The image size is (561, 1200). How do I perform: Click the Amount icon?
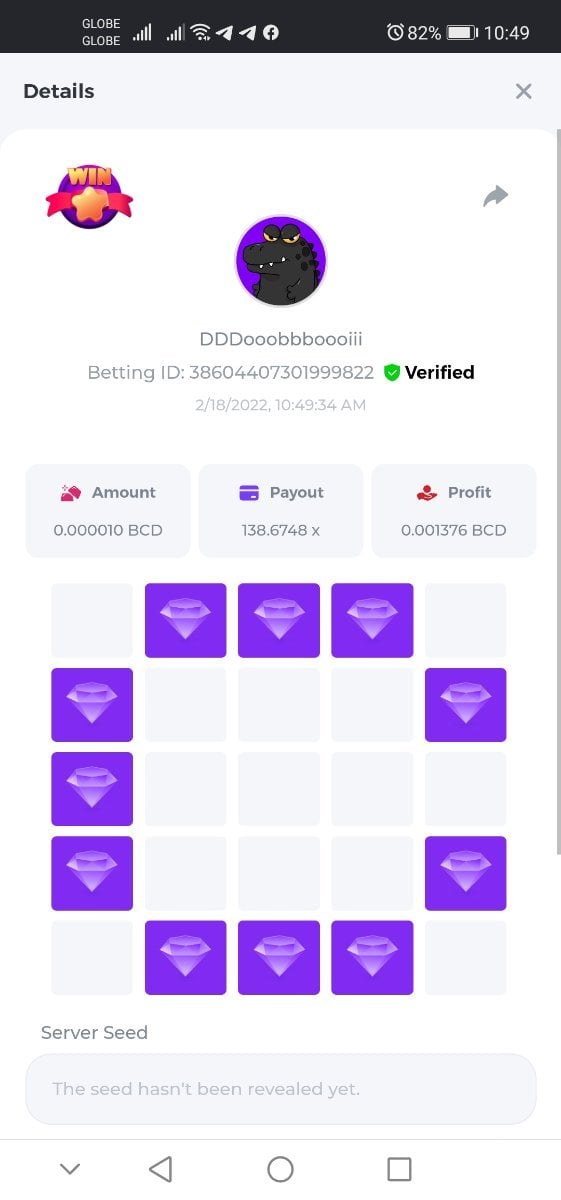click(71, 492)
